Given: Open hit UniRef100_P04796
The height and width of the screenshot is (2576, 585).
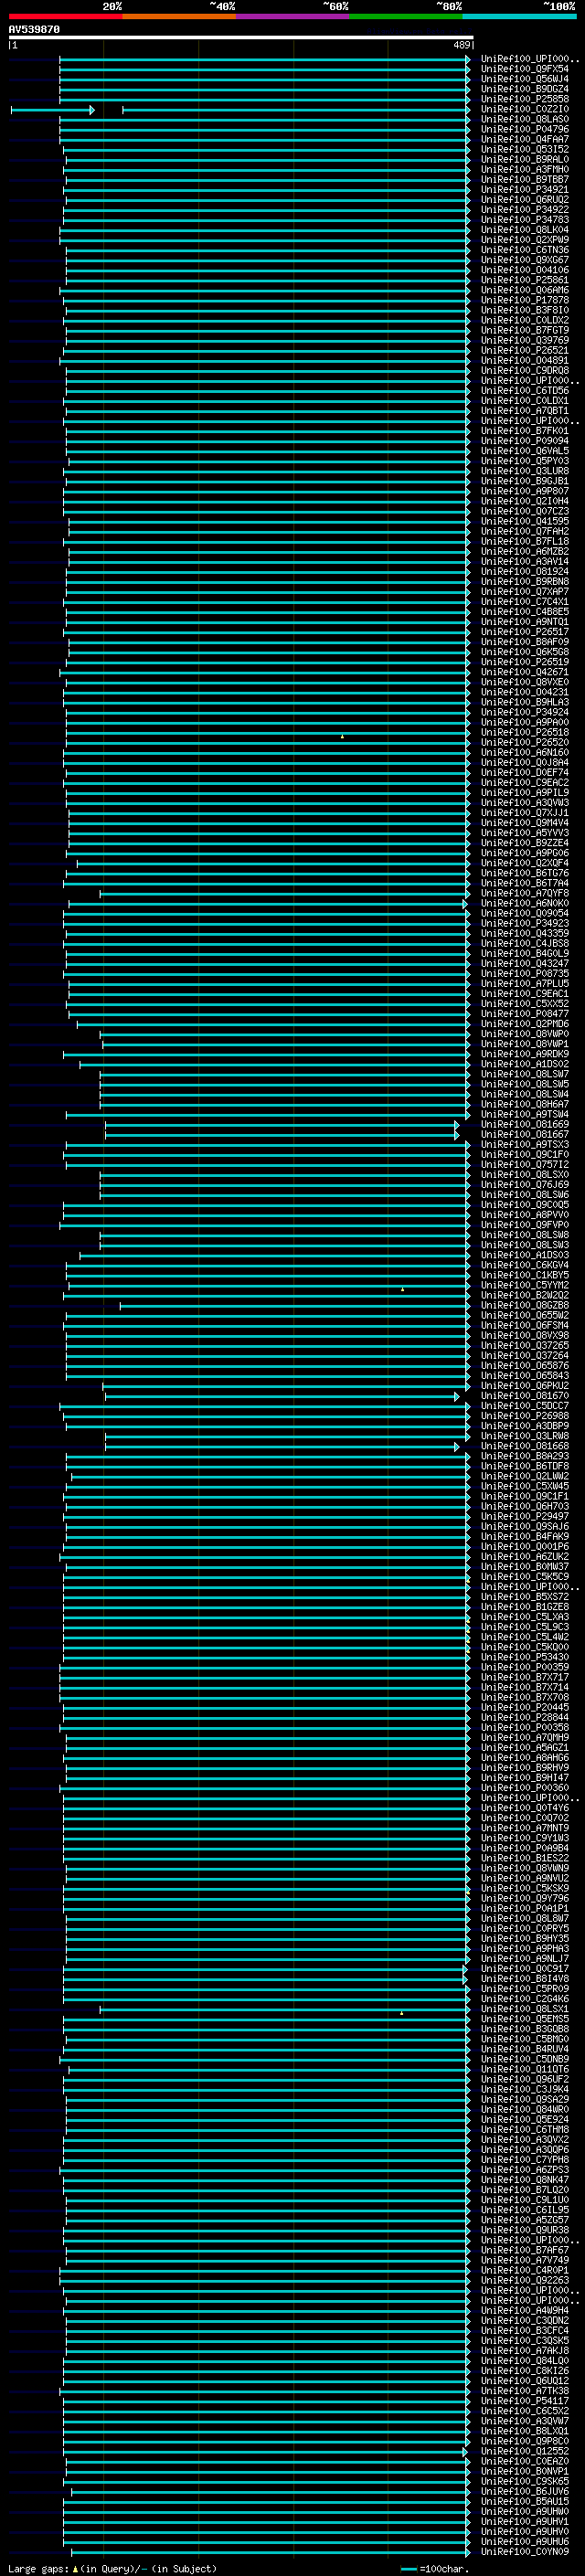Looking at the screenshot, I should (x=524, y=129).
